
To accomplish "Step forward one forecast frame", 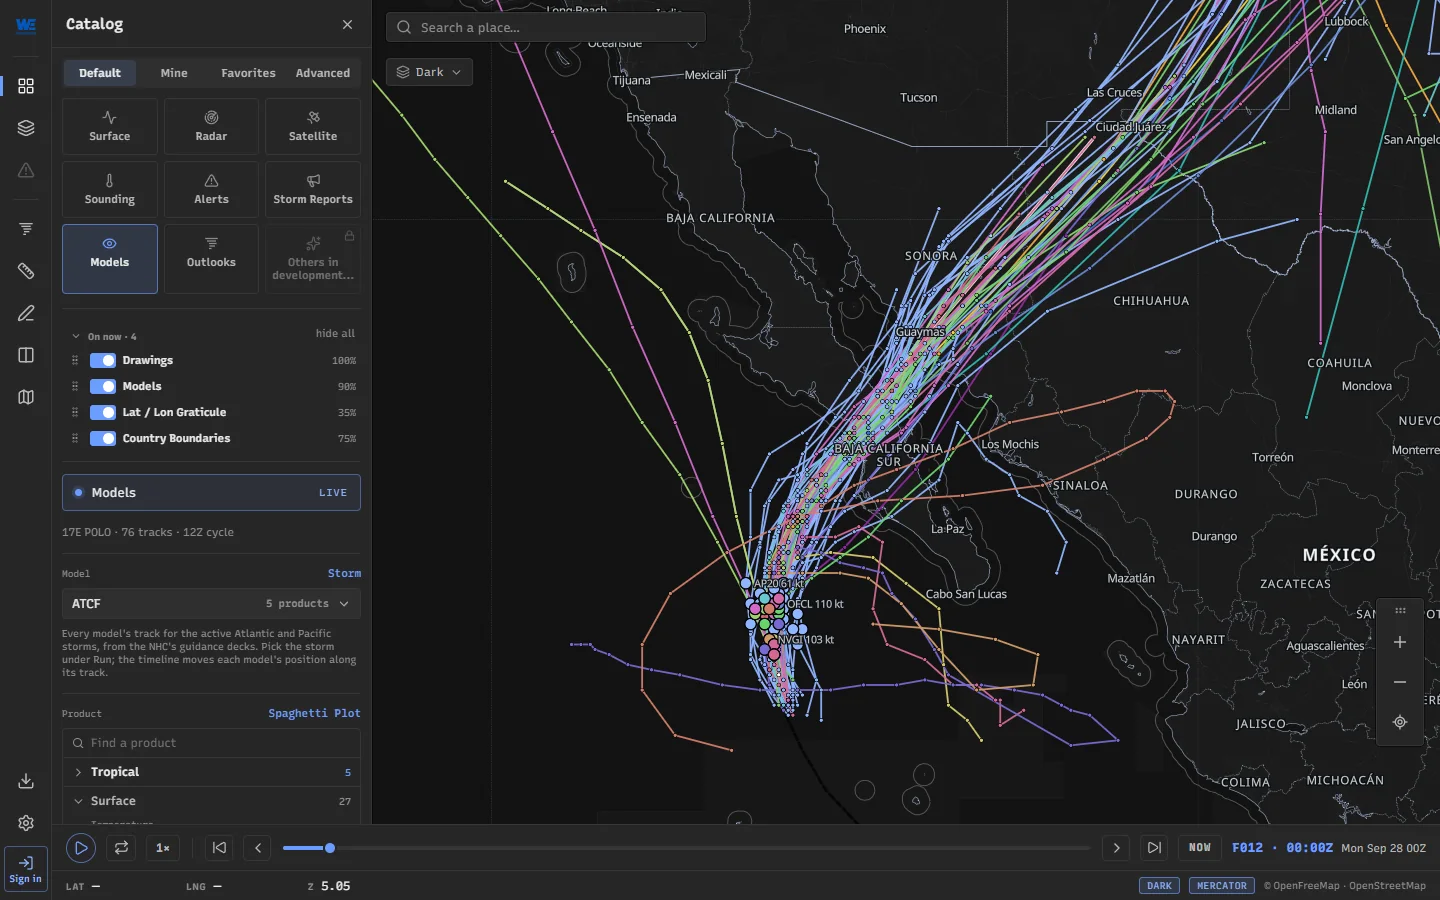I will coord(1116,848).
